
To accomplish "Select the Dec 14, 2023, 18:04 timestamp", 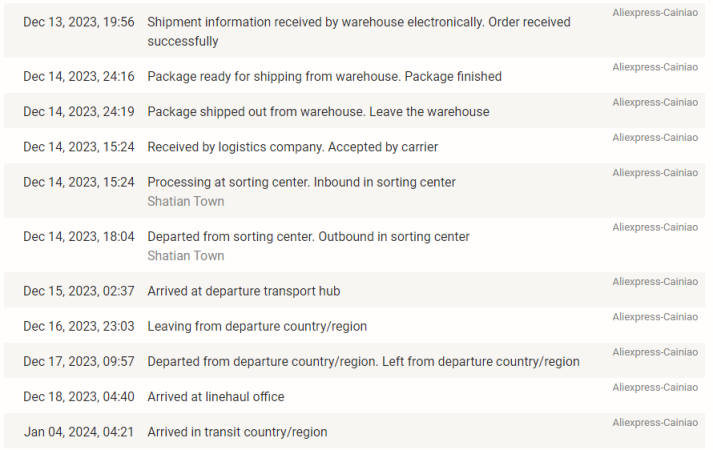I will pyautogui.click(x=79, y=237).
